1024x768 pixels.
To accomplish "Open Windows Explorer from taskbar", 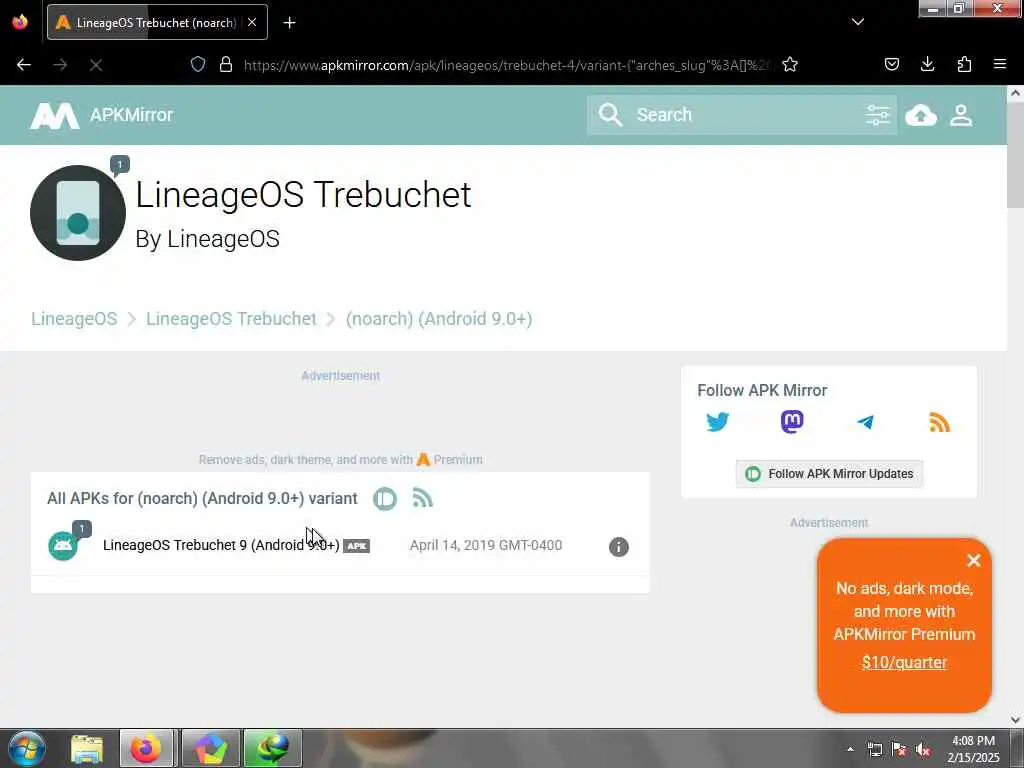I will pyautogui.click(x=86, y=748).
